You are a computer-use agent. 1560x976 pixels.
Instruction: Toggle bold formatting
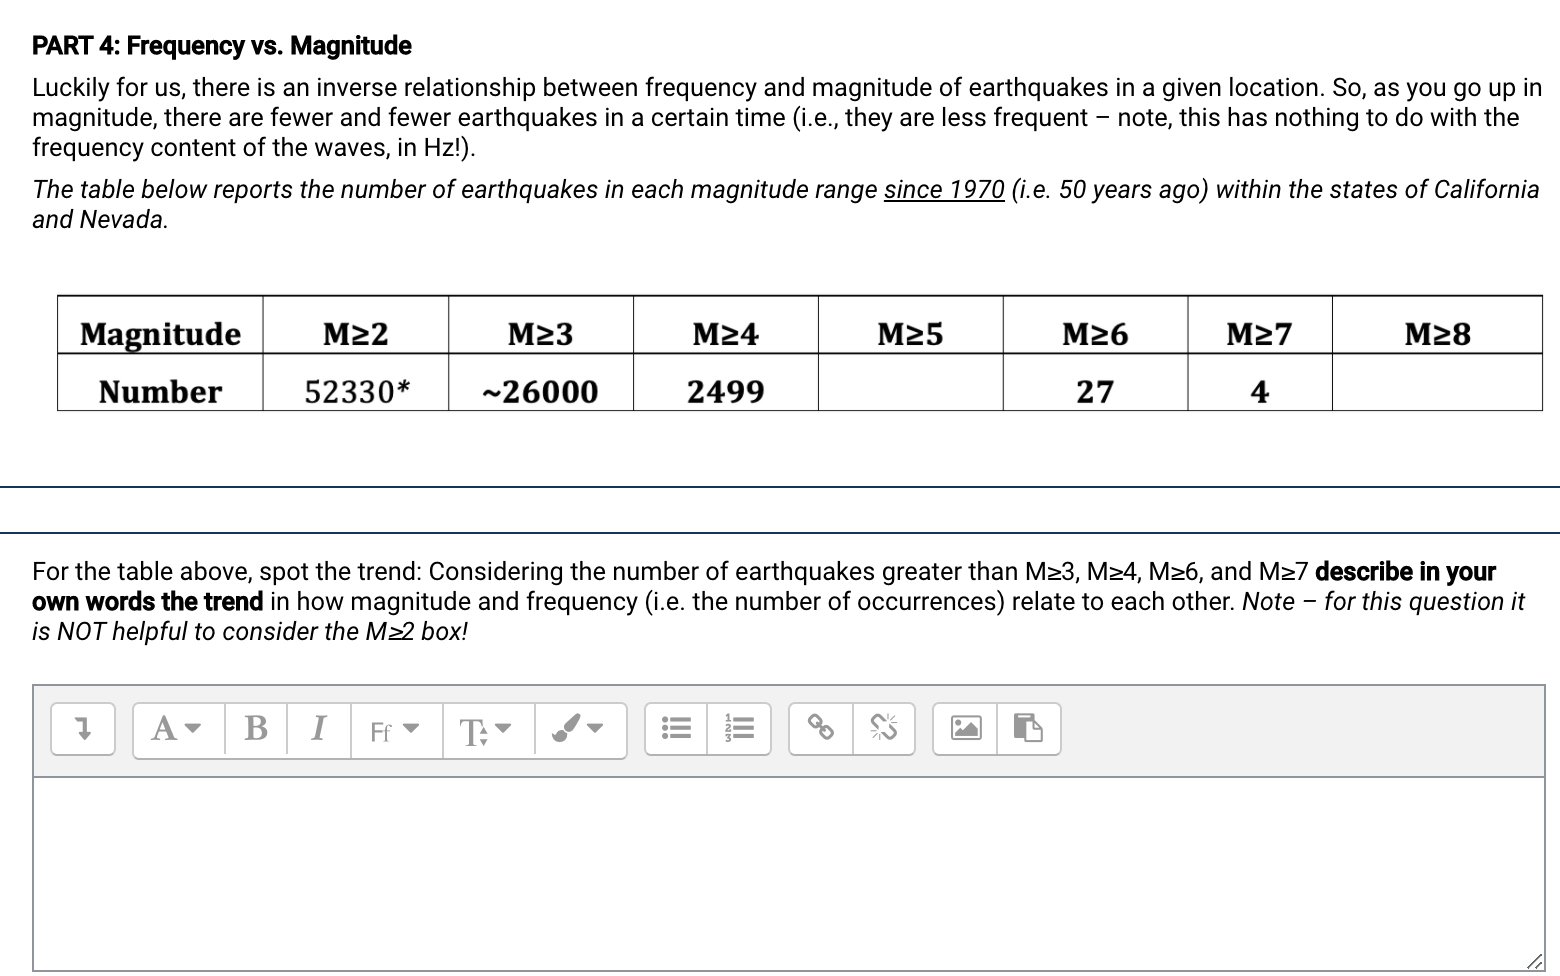[x=255, y=729]
